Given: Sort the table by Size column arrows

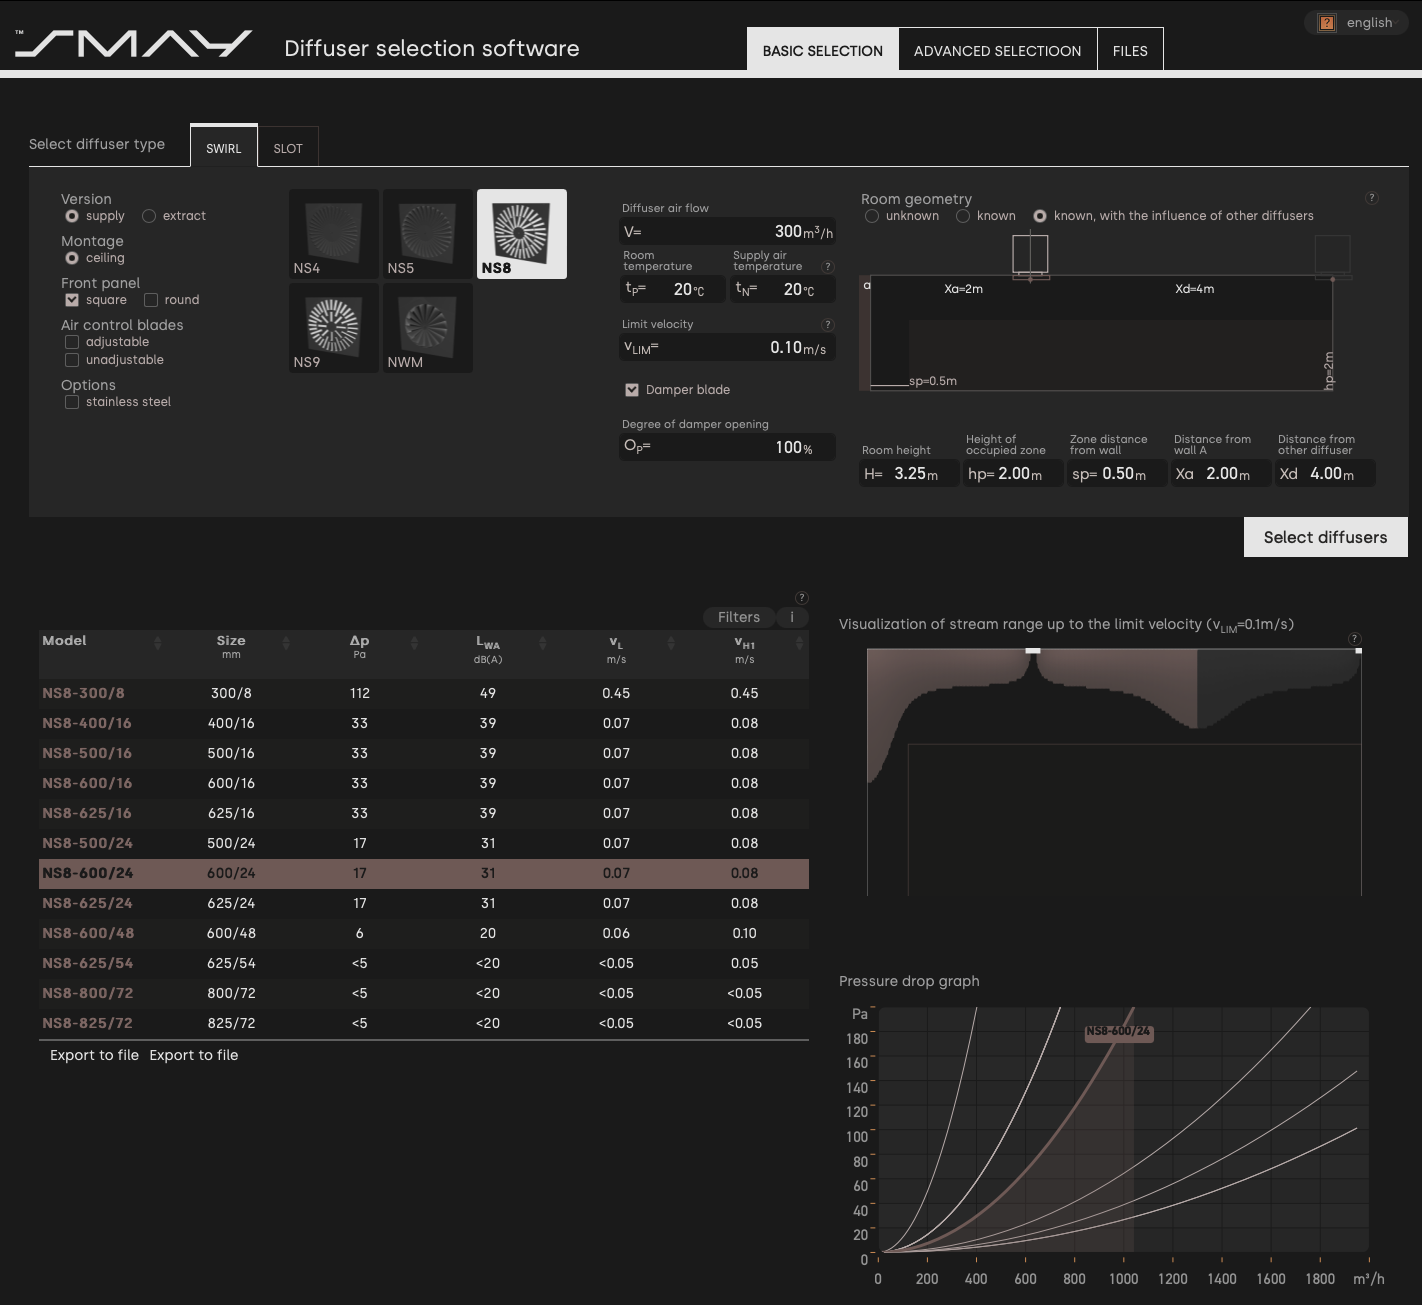Looking at the screenshot, I should [286, 643].
